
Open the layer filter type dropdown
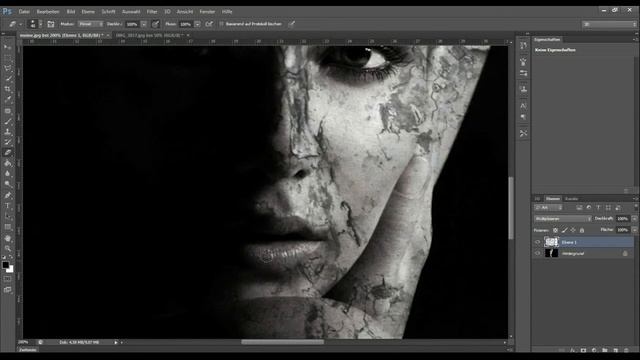click(x=548, y=208)
